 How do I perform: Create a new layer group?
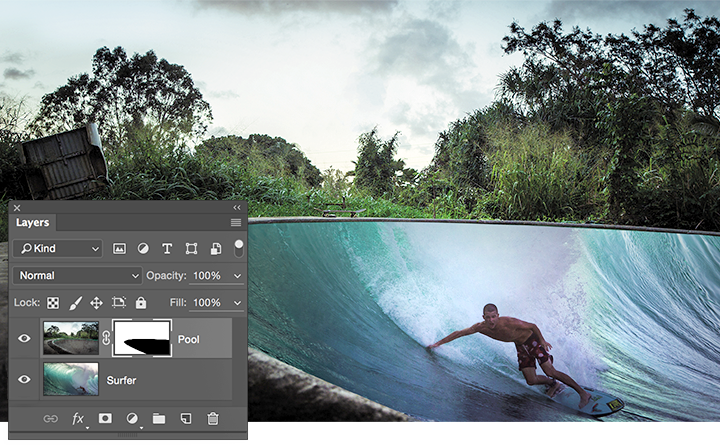[x=159, y=419]
